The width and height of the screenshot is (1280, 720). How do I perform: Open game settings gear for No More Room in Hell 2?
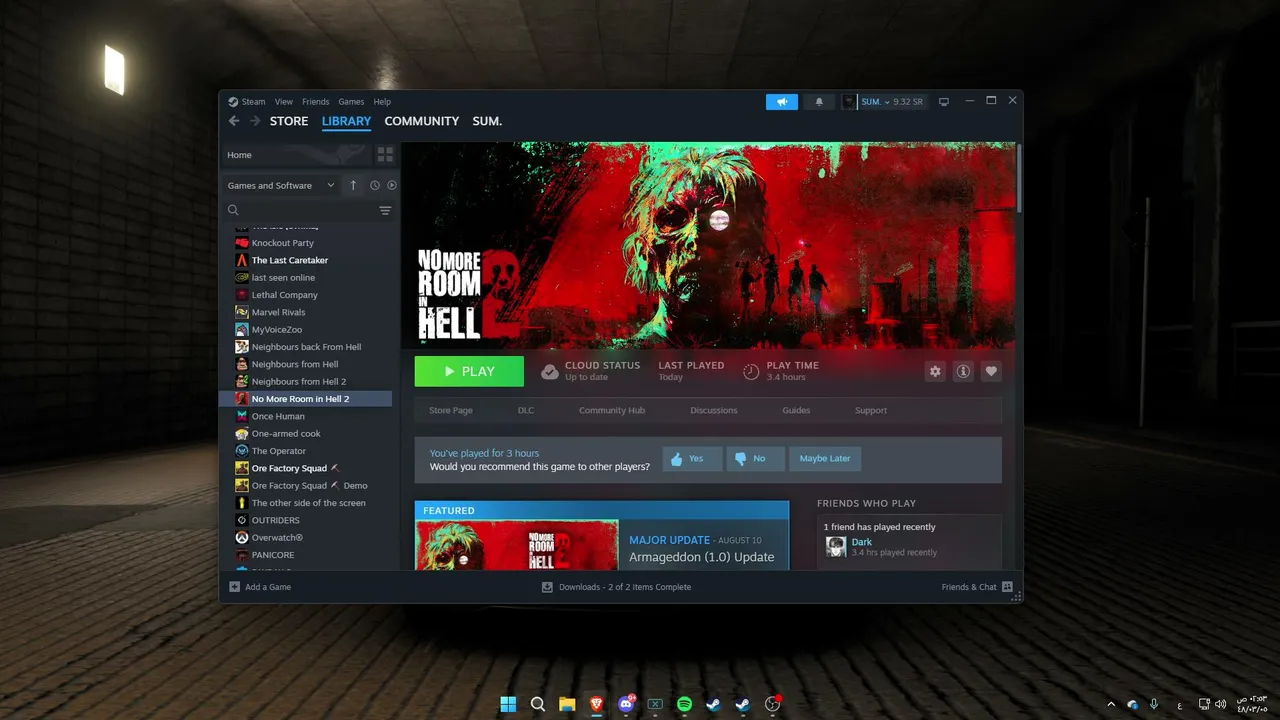(x=935, y=371)
